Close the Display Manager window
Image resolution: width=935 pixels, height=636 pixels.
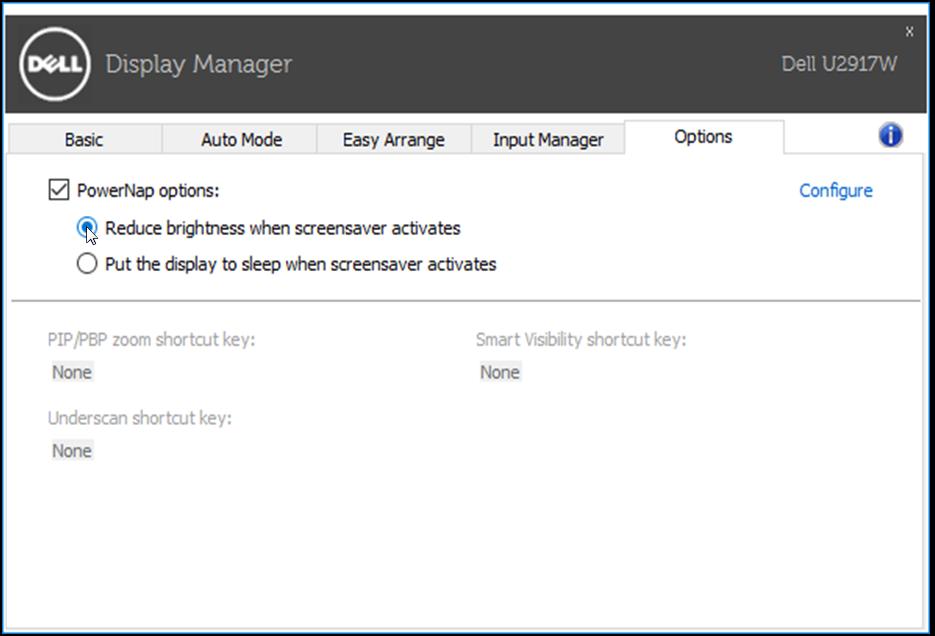click(x=909, y=32)
